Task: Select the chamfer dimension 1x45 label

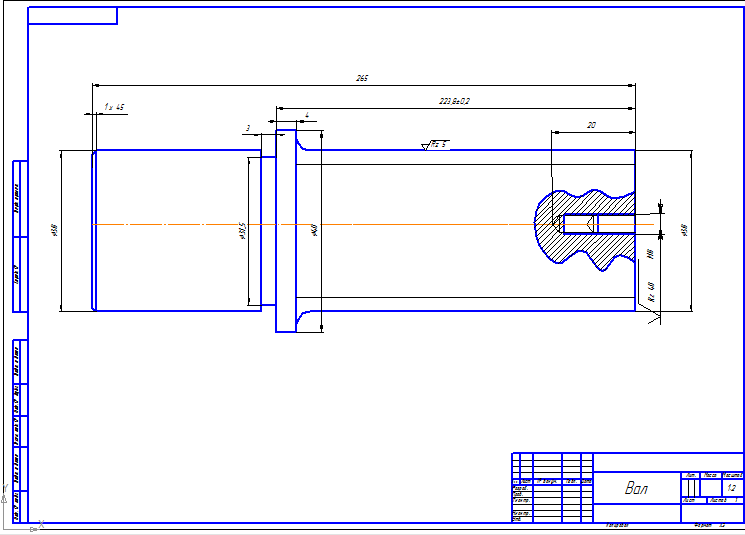Action: tap(114, 107)
